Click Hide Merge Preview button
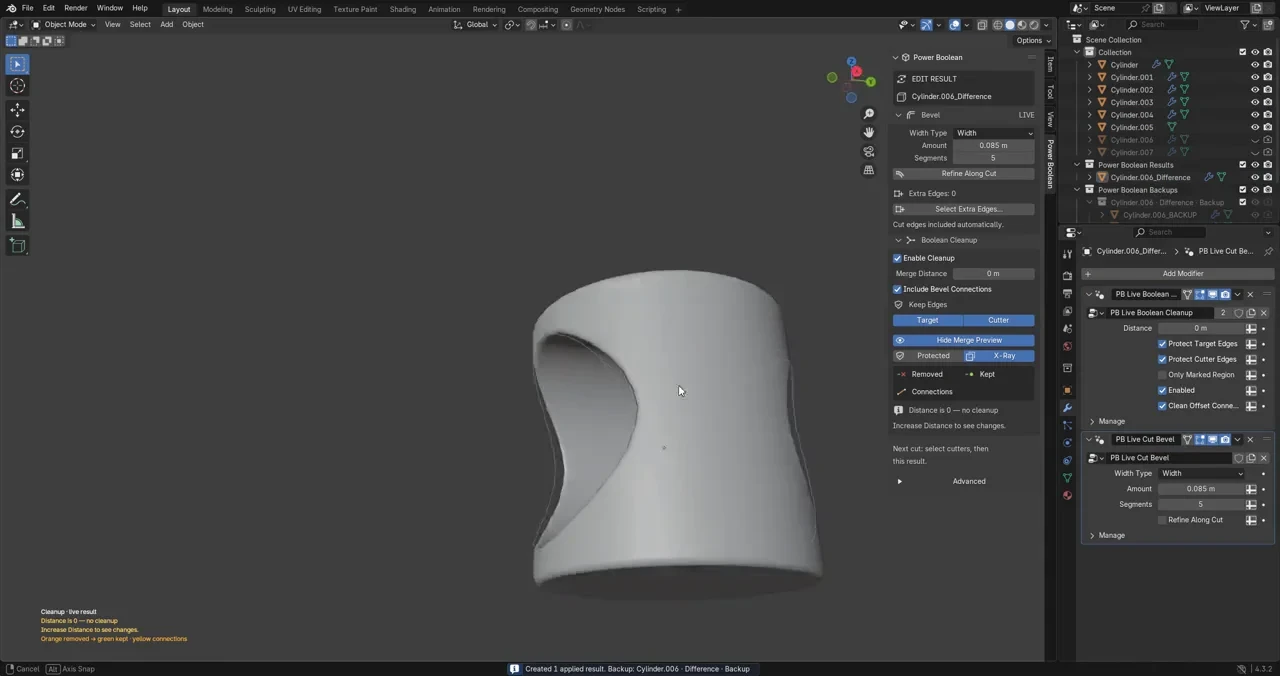This screenshot has width=1280, height=676. 964,340
